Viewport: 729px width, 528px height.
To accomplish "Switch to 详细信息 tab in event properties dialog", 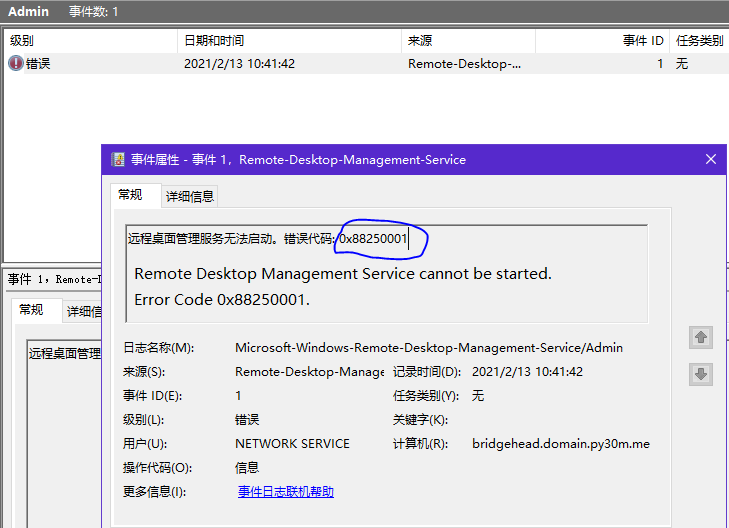I will coord(190,196).
